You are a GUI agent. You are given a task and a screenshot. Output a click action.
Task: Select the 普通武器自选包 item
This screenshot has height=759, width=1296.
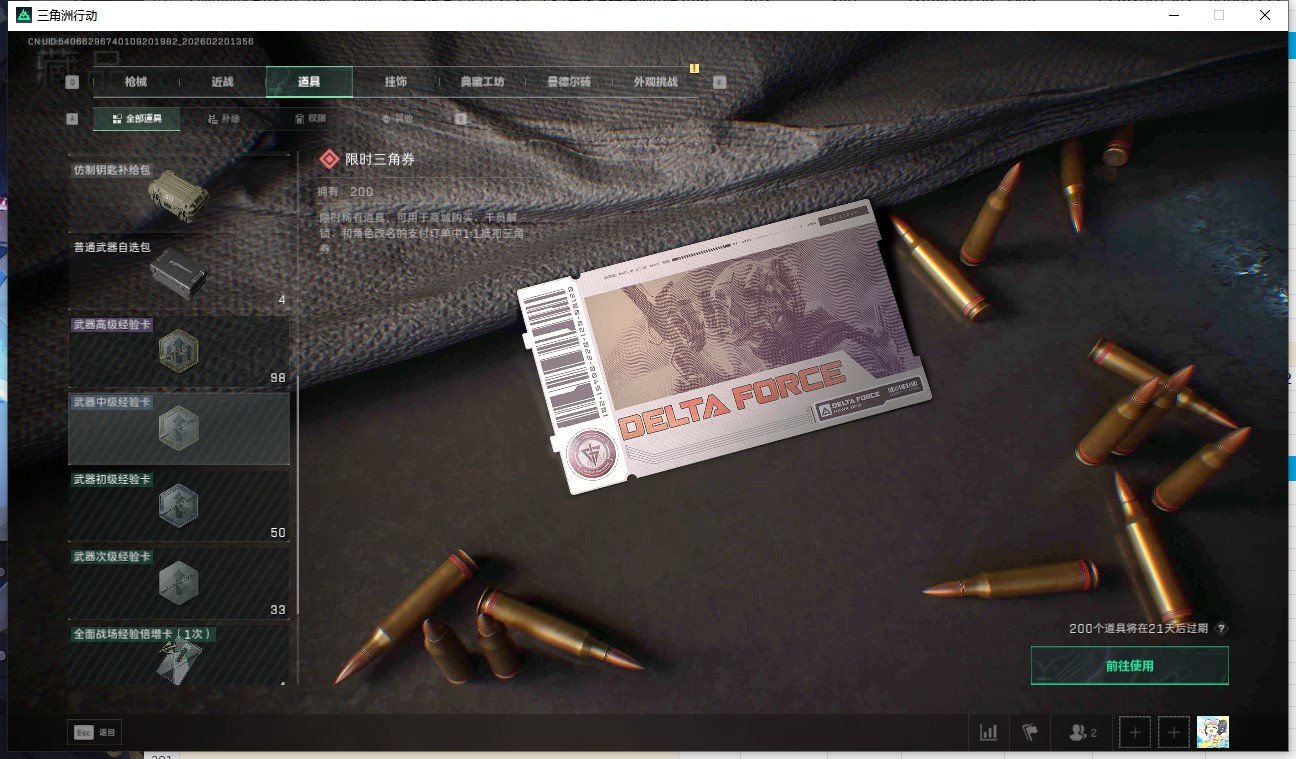coord(179,272)
